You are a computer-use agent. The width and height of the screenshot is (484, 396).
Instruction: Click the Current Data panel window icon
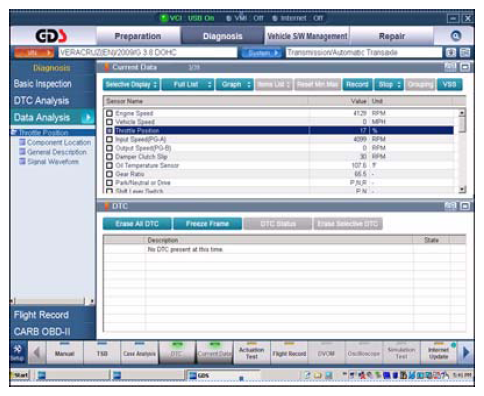[465, 67]
